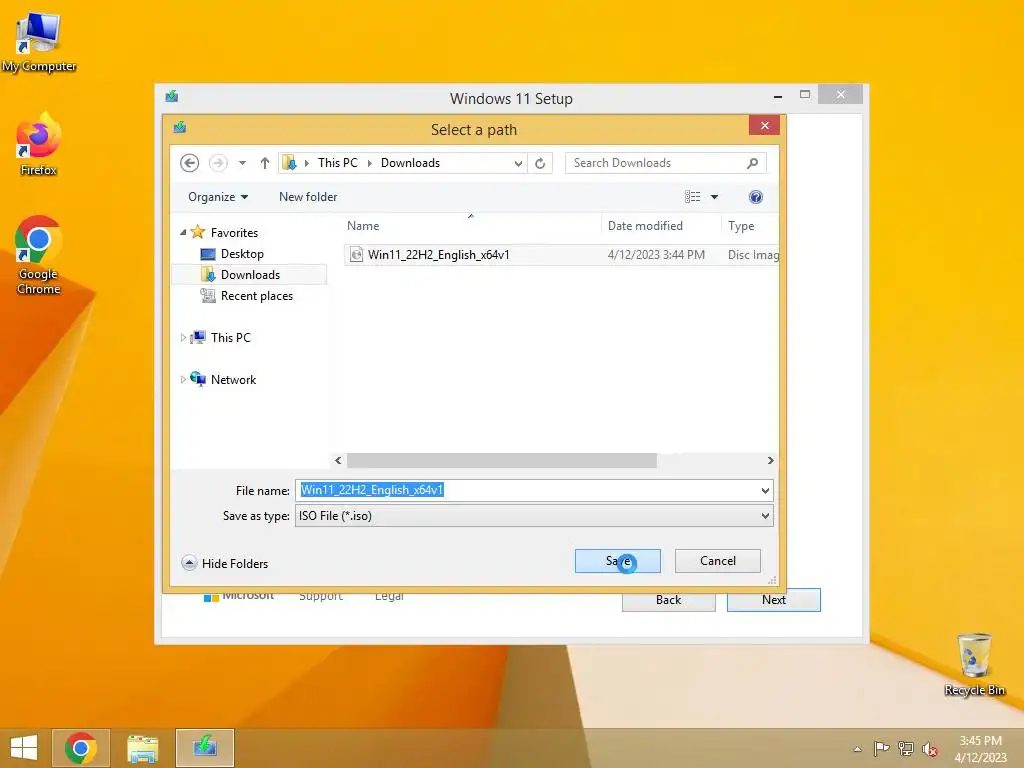
Task: Click Next in Windows 11 Setup
Action: tap(773, 600)
